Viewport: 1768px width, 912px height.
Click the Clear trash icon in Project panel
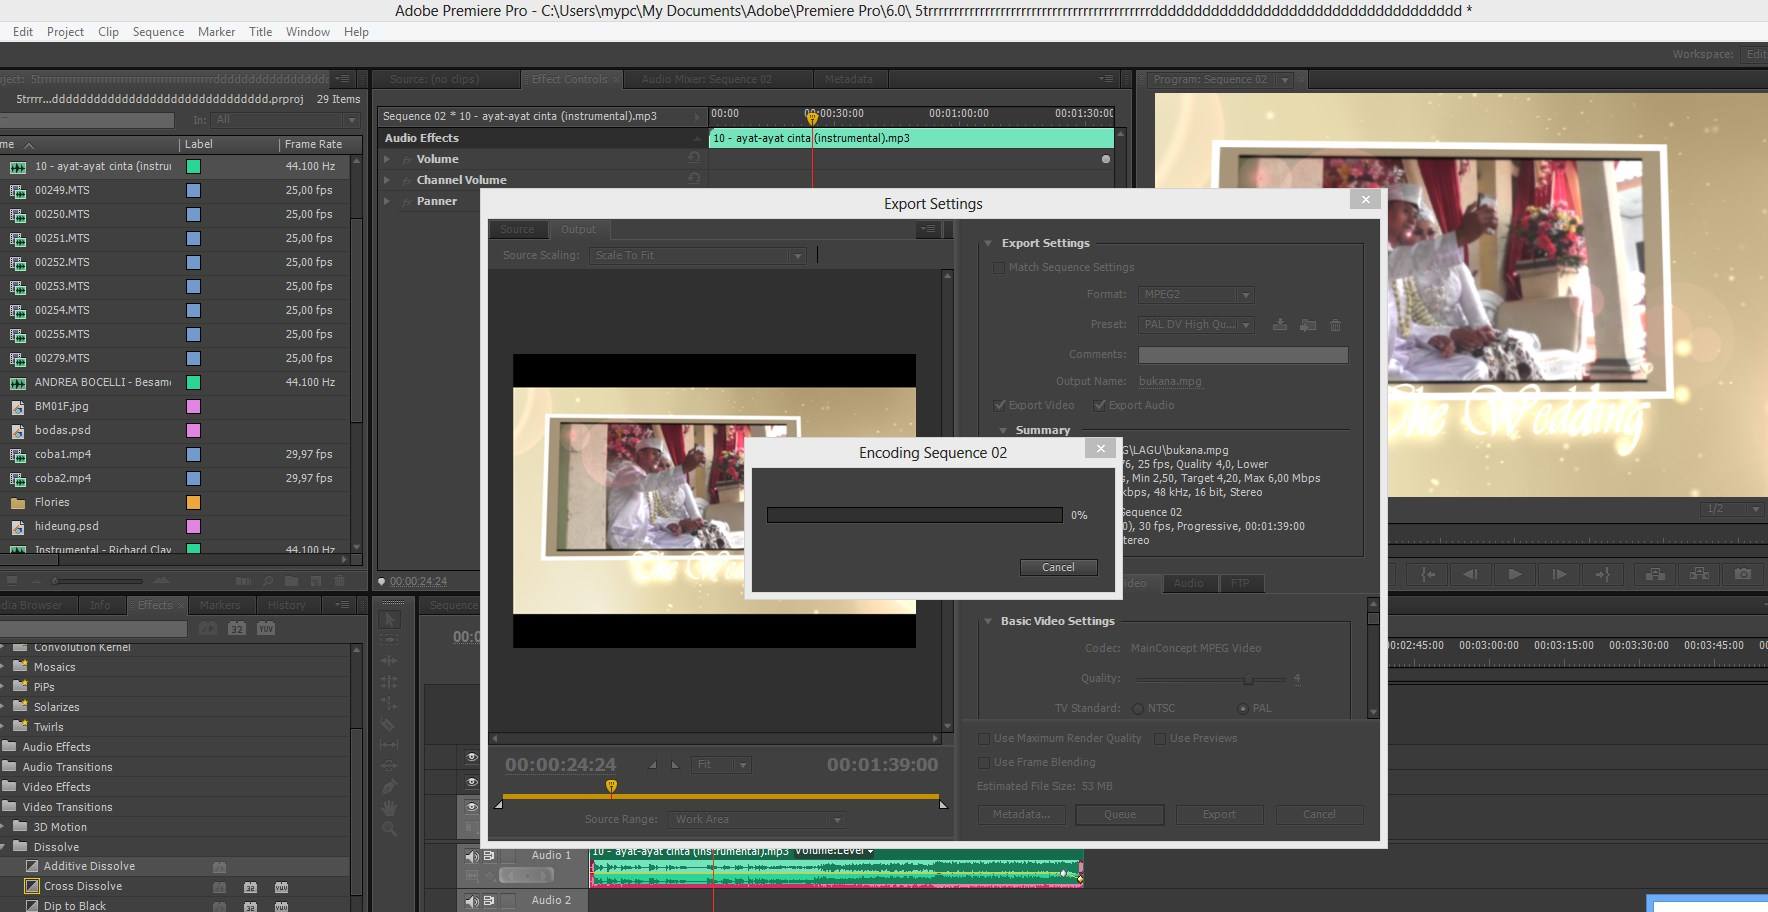(339, 581)
